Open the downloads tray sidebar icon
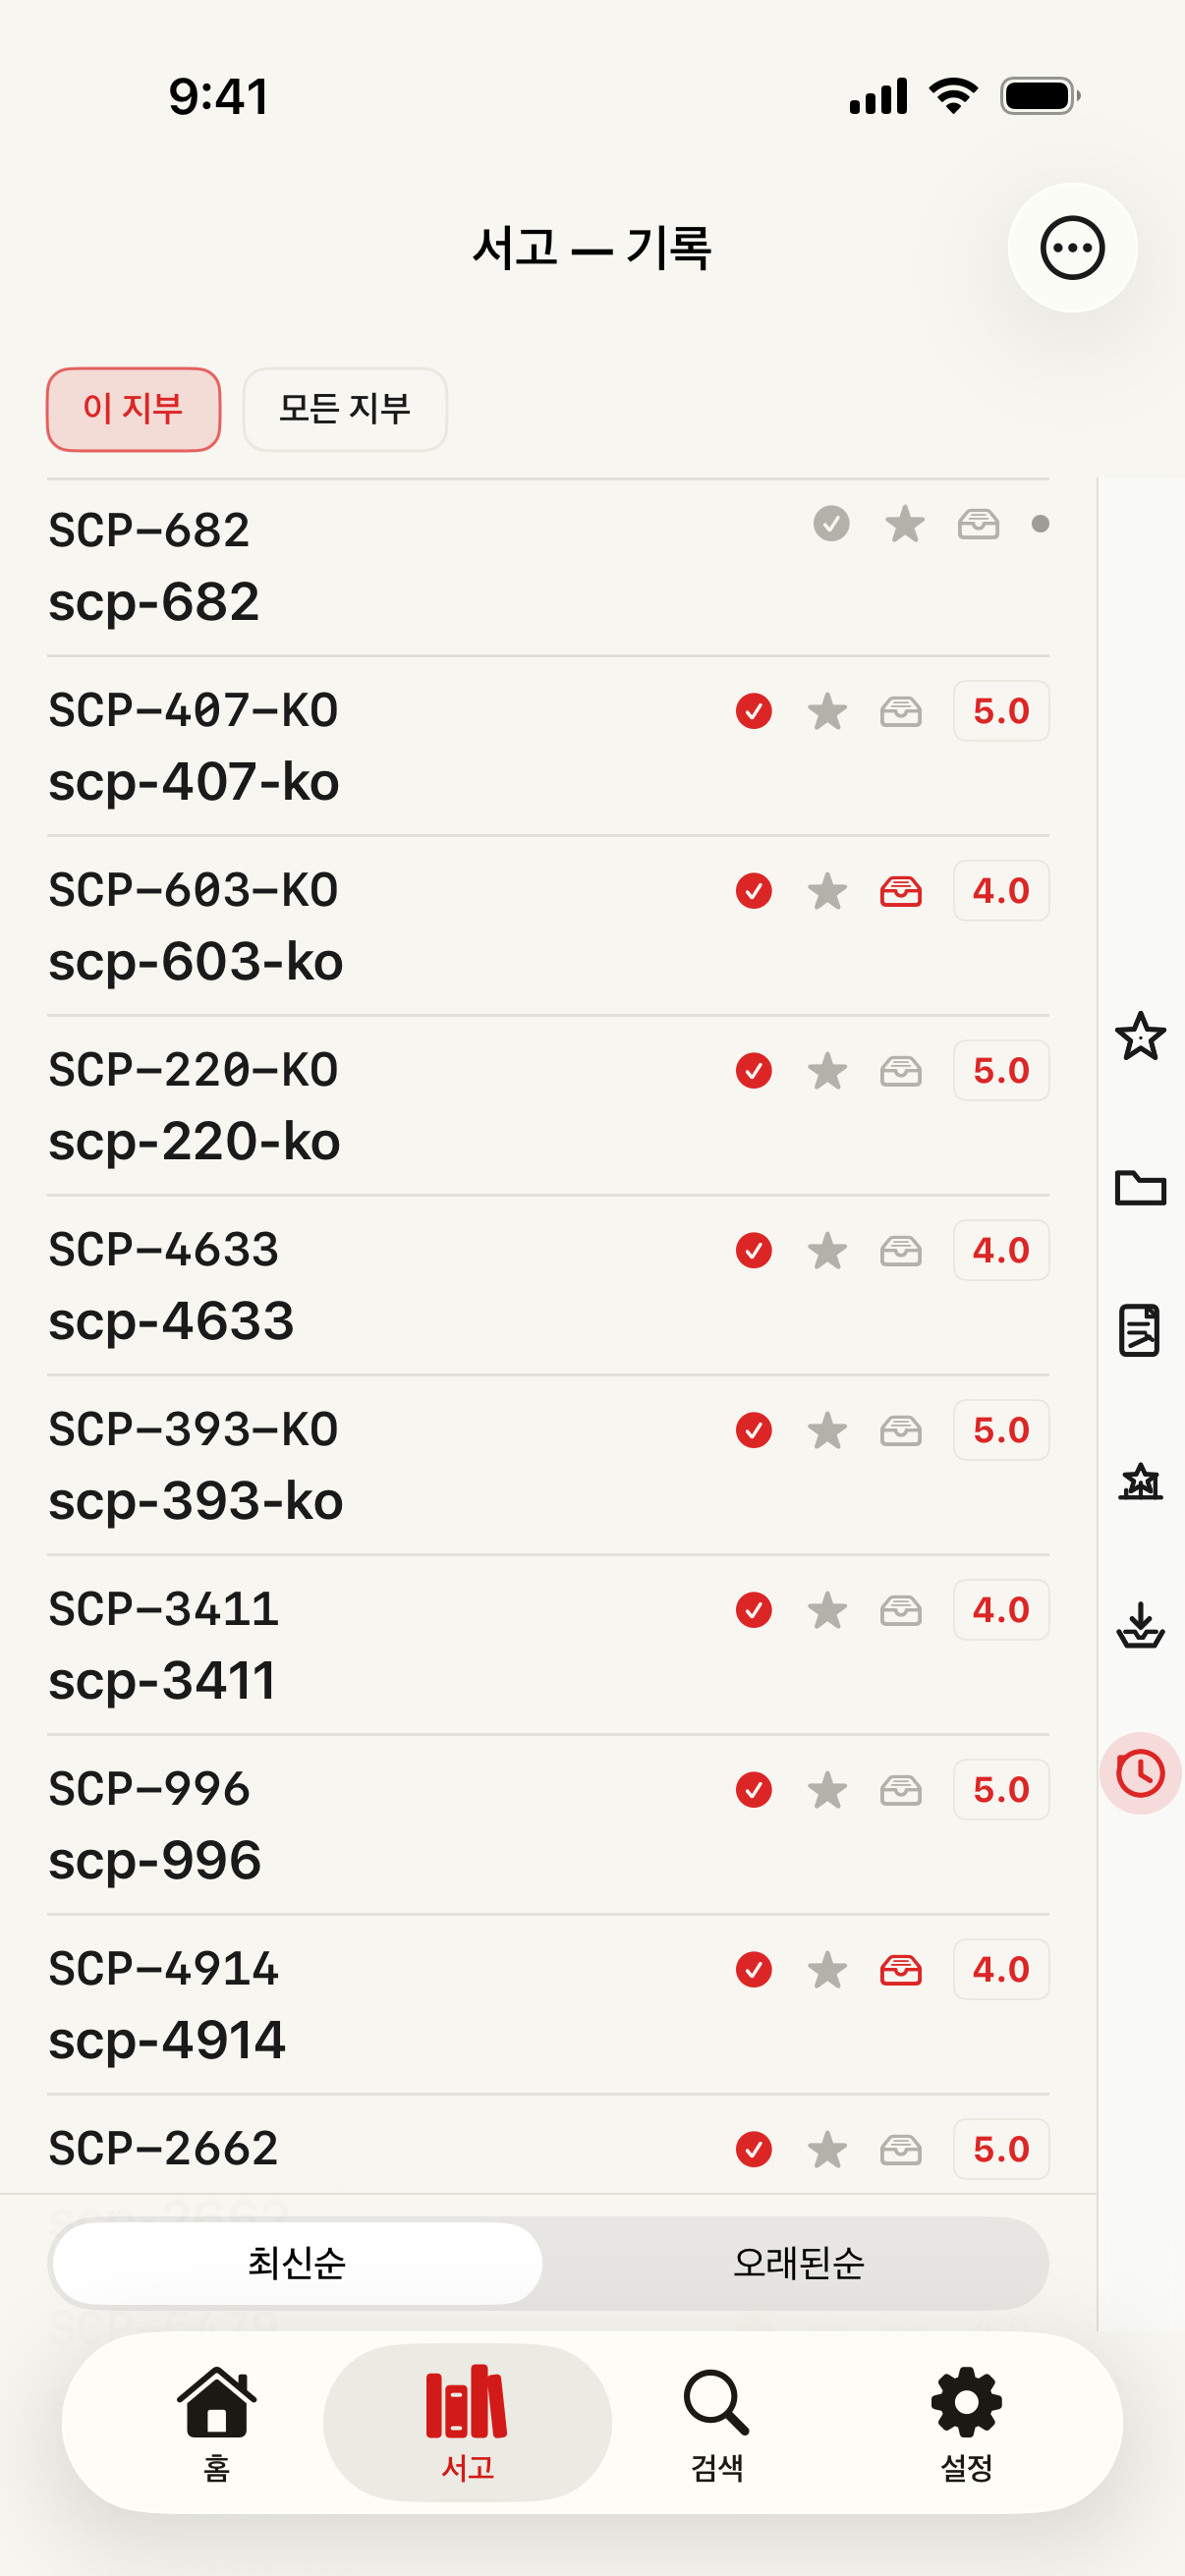 click(1140, 1625)
